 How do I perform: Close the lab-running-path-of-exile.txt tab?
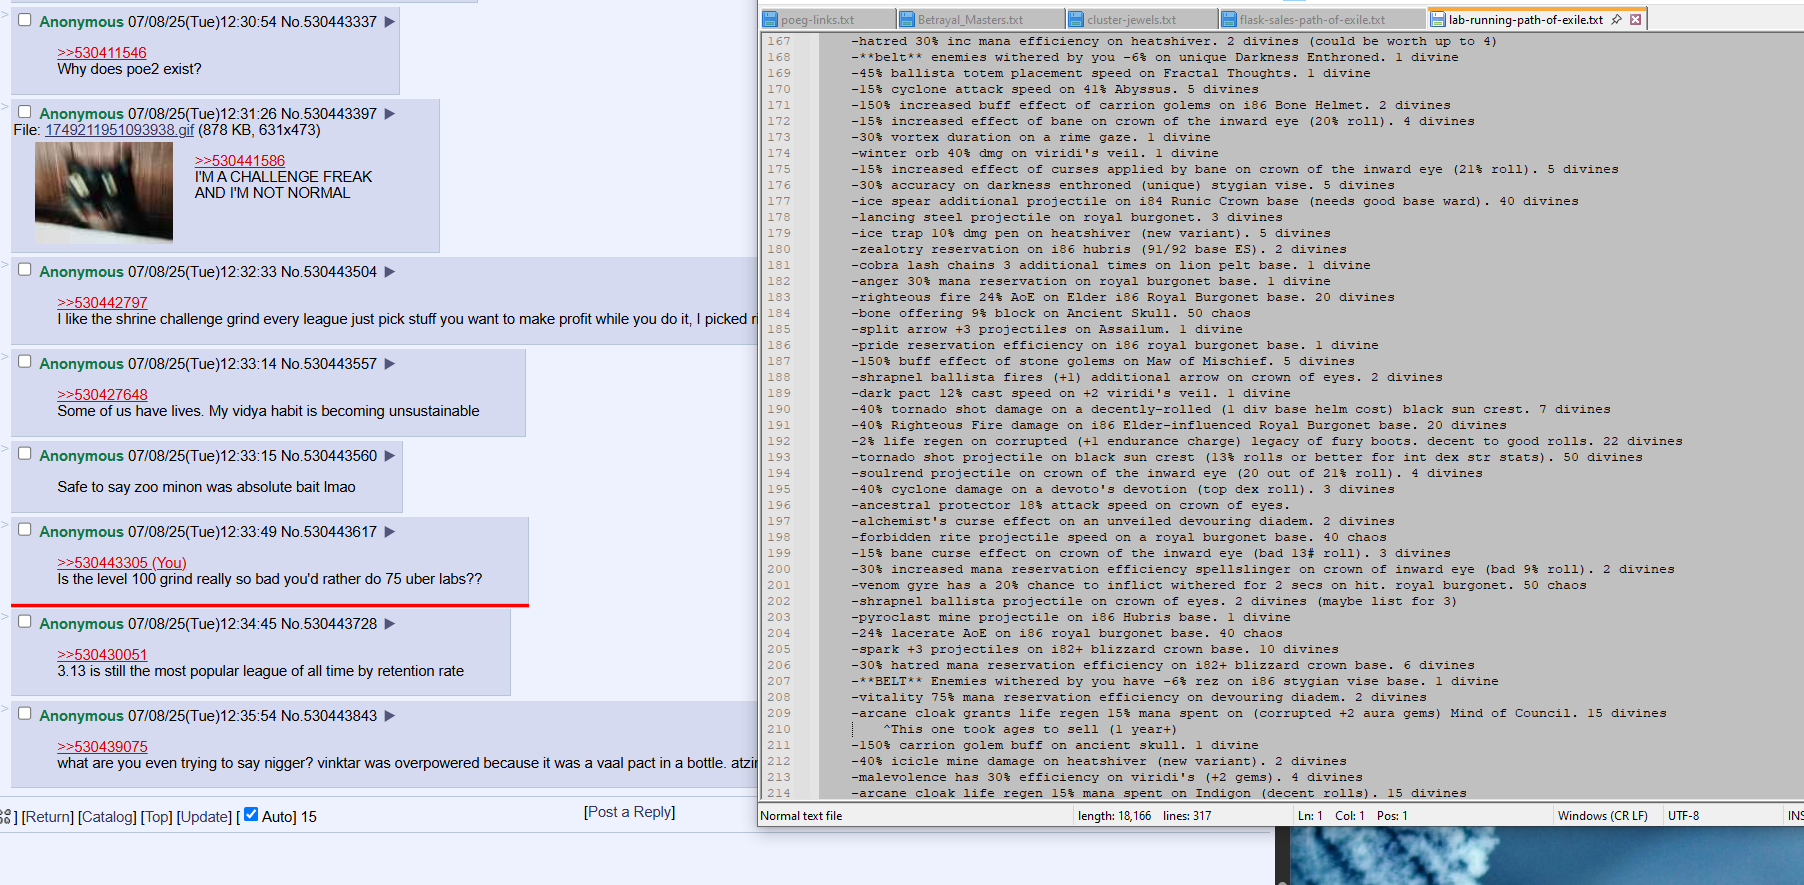click(1636, 19)
